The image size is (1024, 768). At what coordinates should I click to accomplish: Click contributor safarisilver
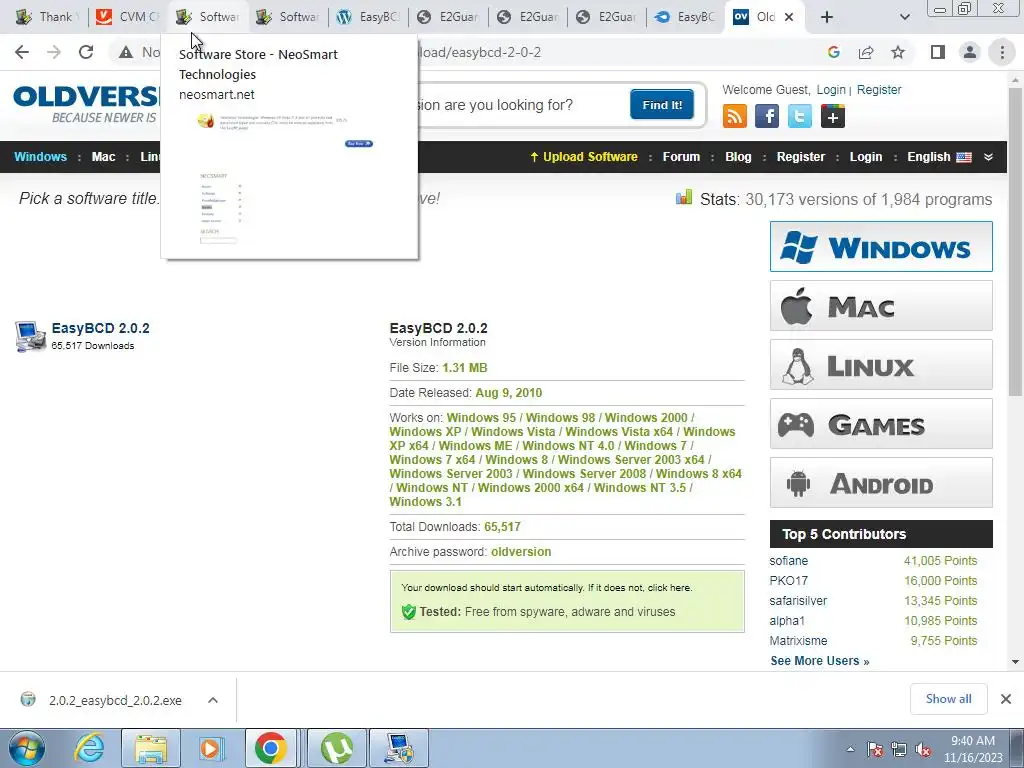[798, 601]
